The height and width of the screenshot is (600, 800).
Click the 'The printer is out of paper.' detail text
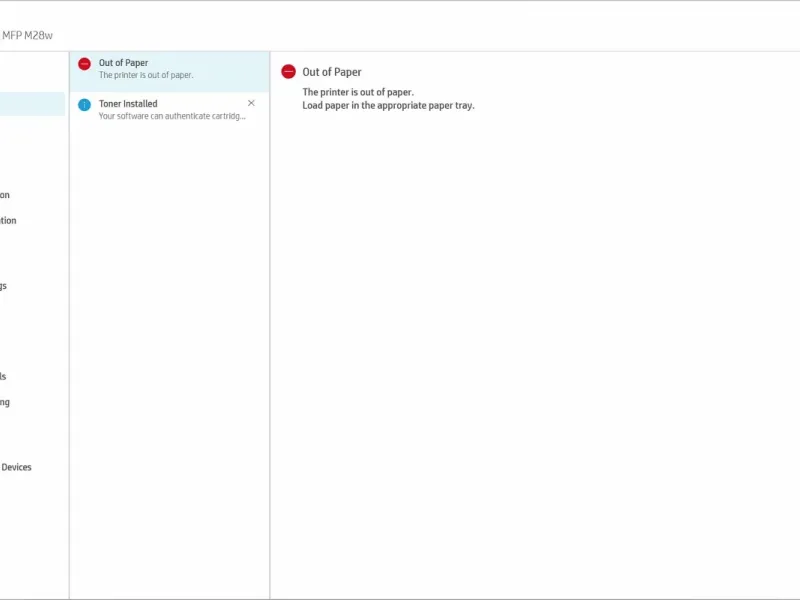[x=358, y=92]
